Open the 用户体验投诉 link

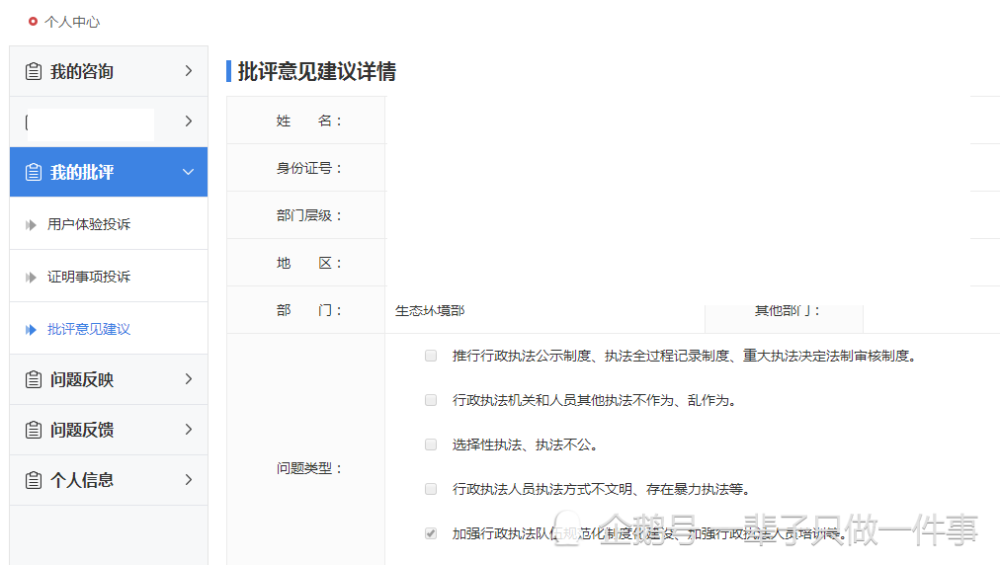click(x=89, y=224)
